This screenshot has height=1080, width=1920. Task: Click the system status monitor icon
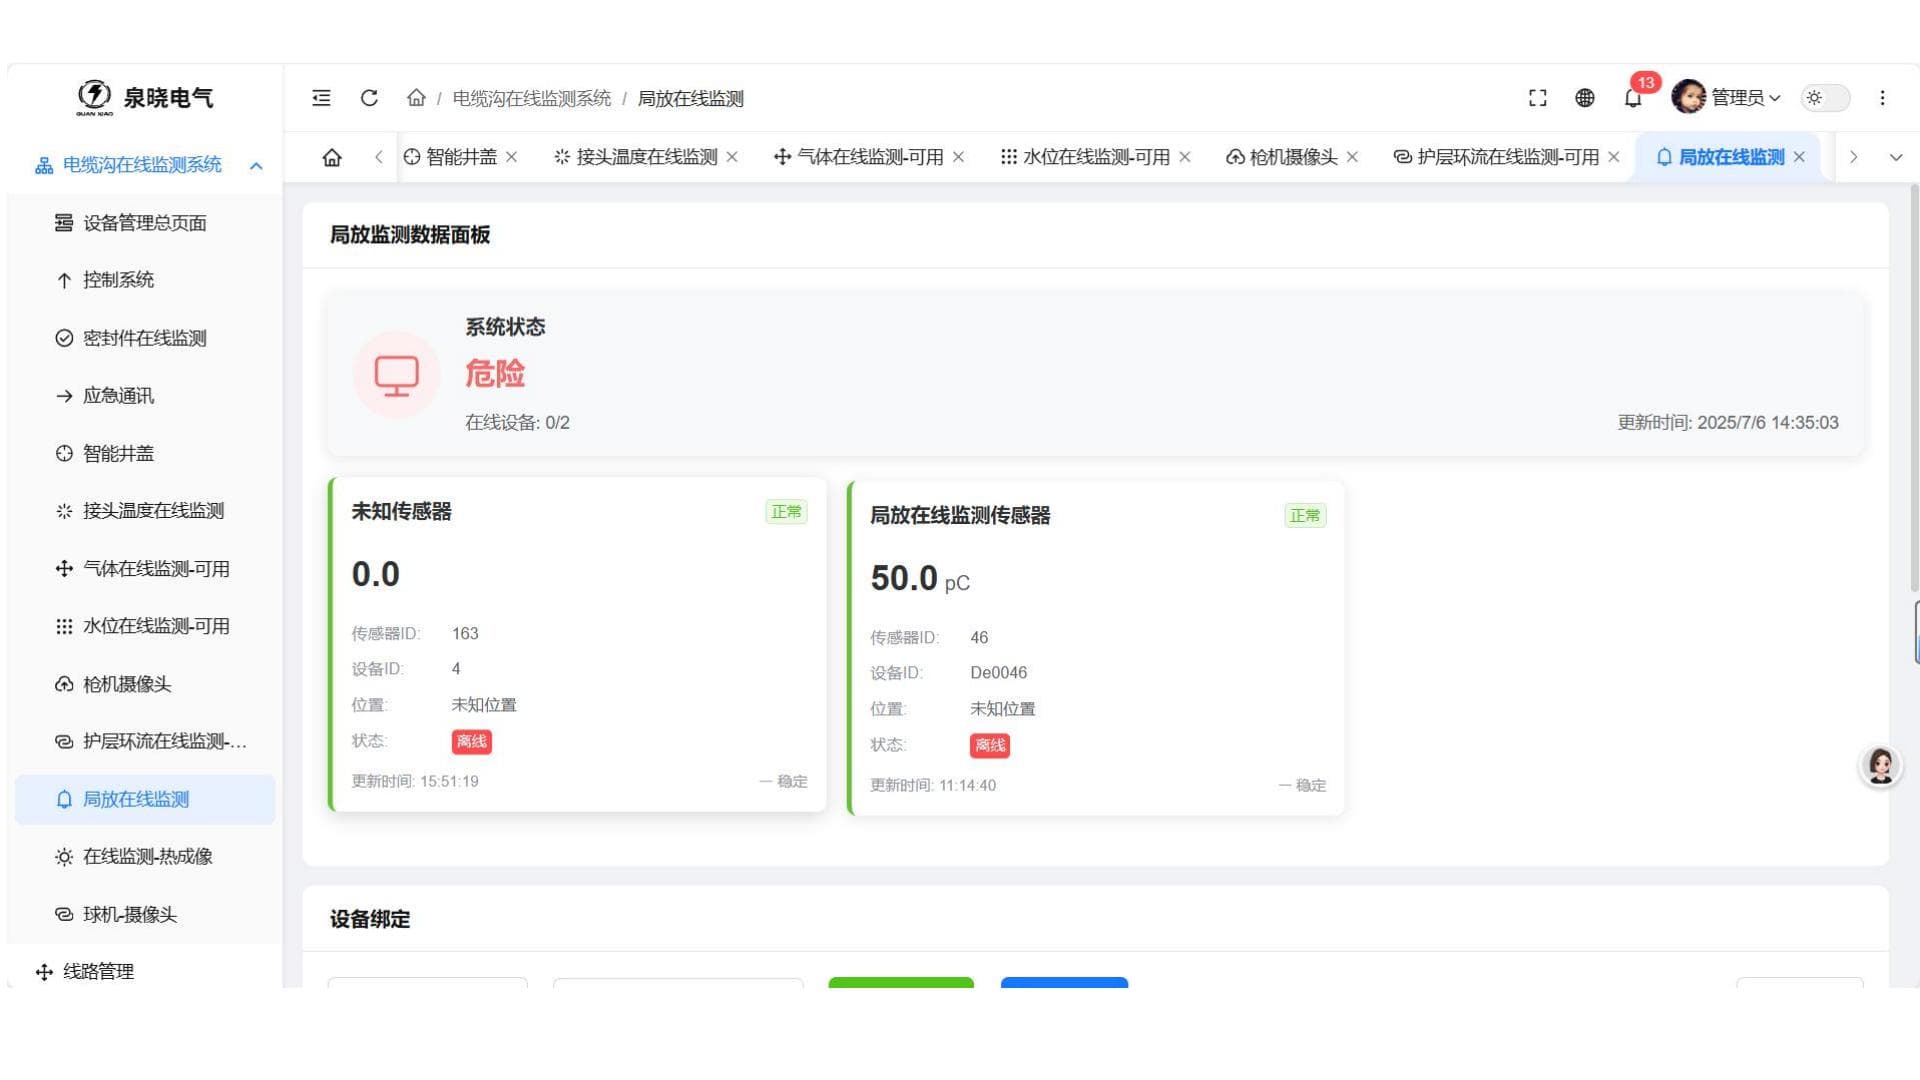tap(396, 375)
